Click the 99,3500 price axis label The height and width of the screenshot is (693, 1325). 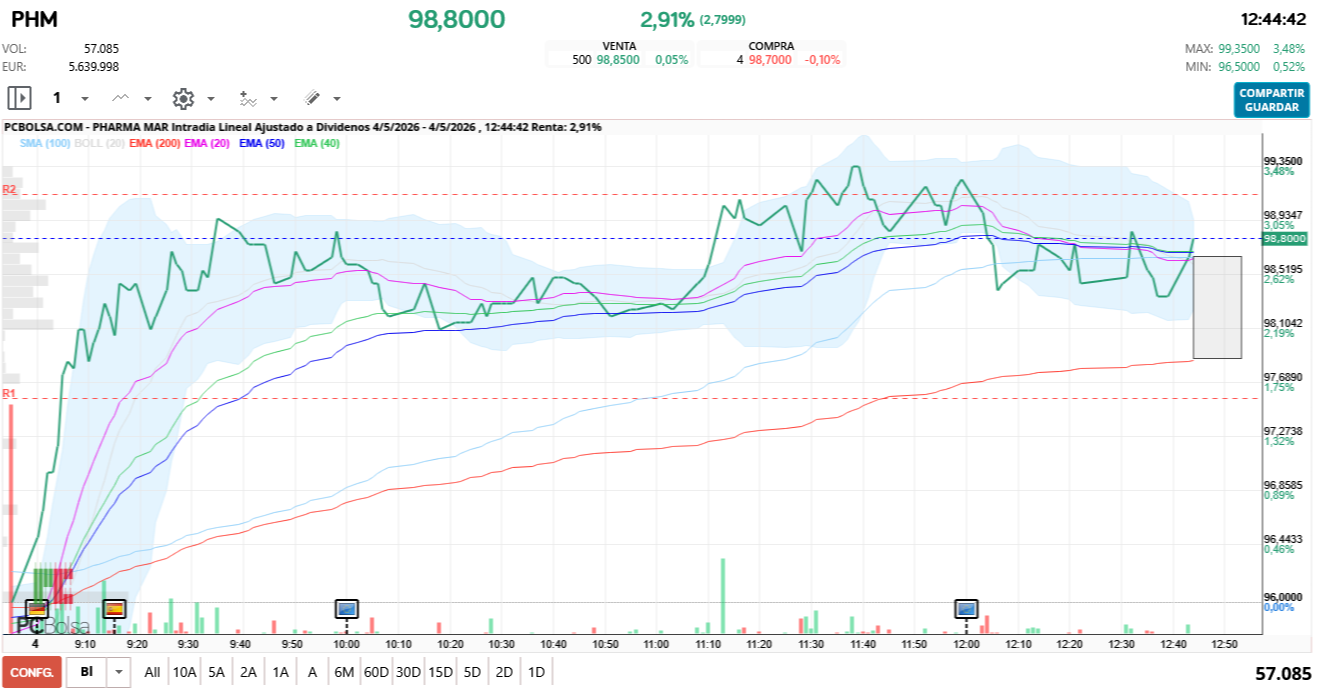(1282, 161)
